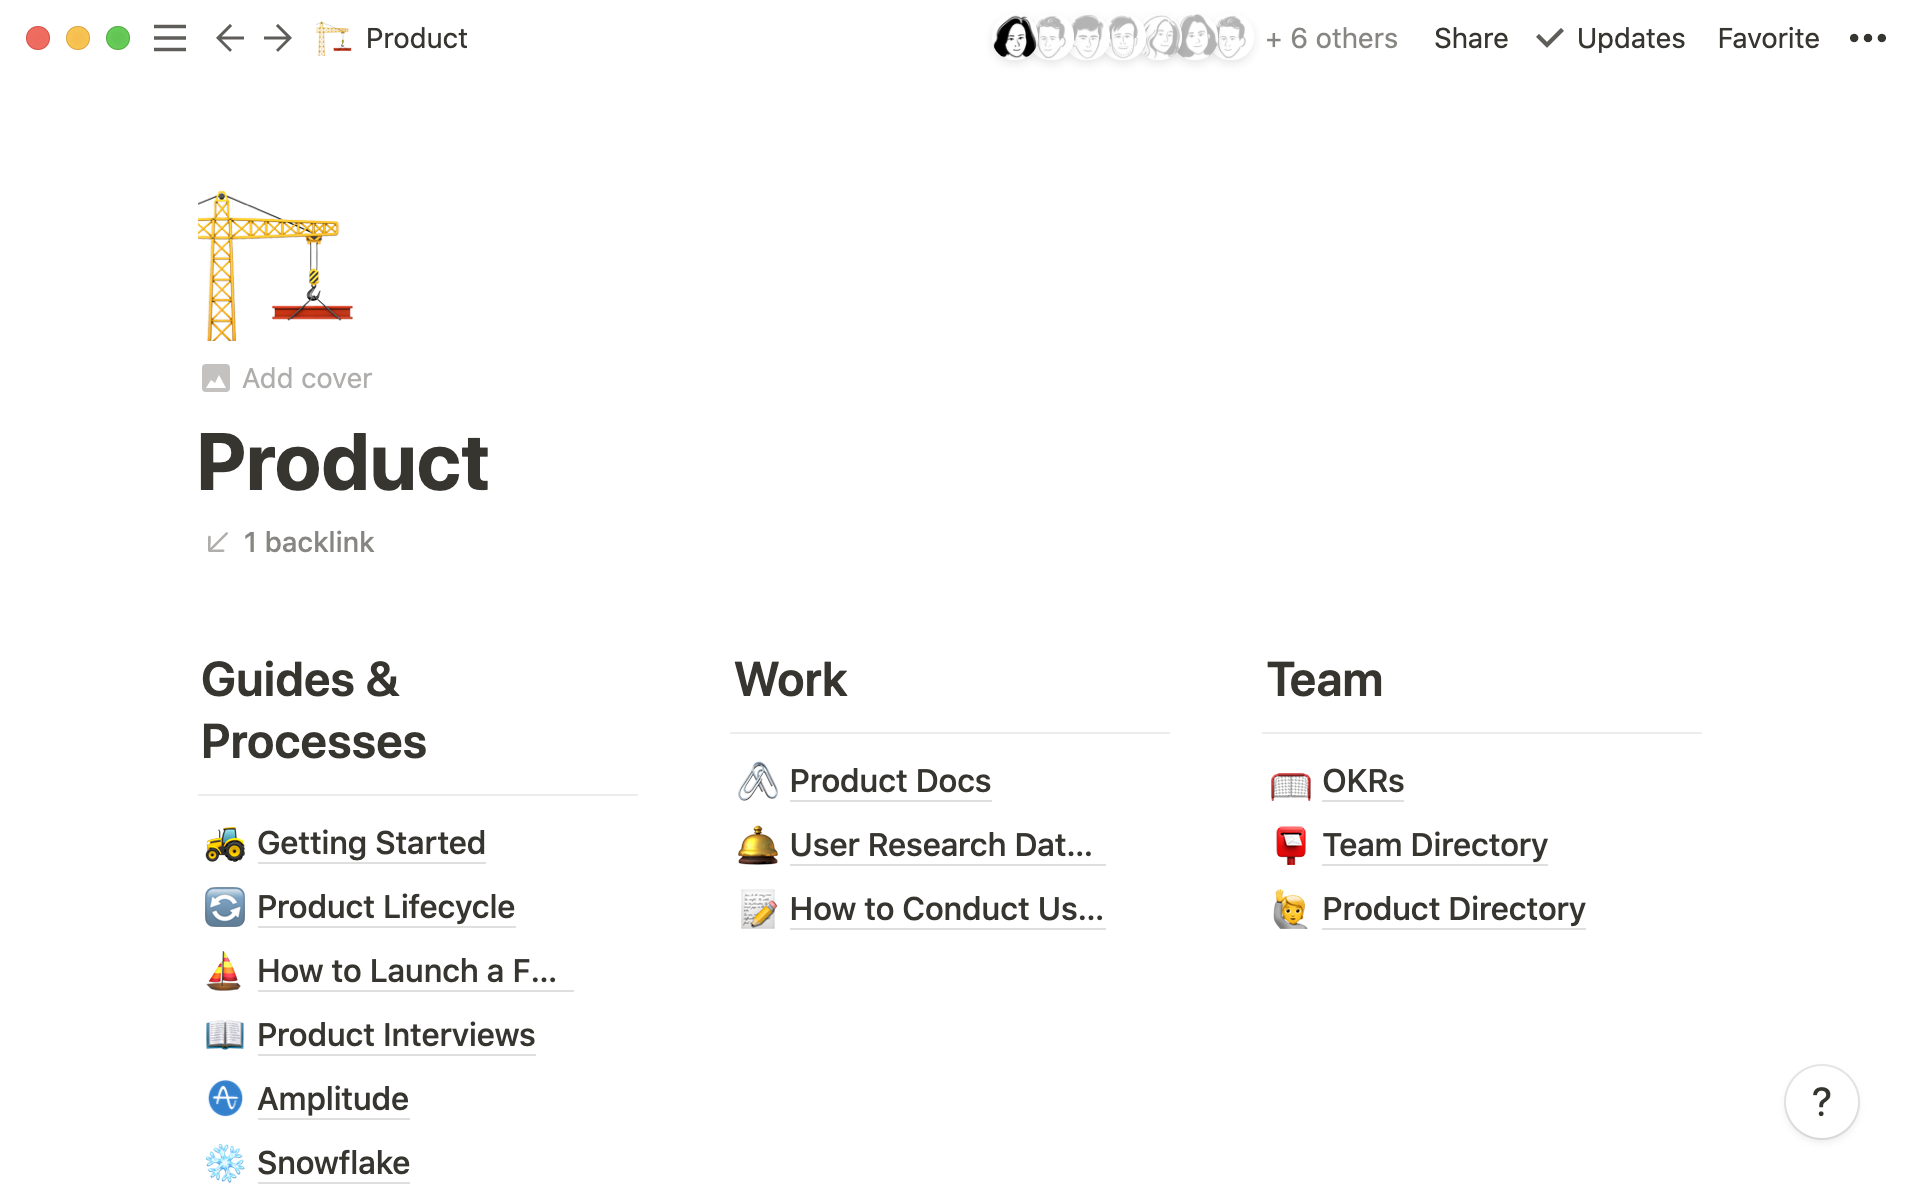The image size is (1920, 1200).
Task: Click the paperclips icon beside Product Docs
Action: (758, 781)
